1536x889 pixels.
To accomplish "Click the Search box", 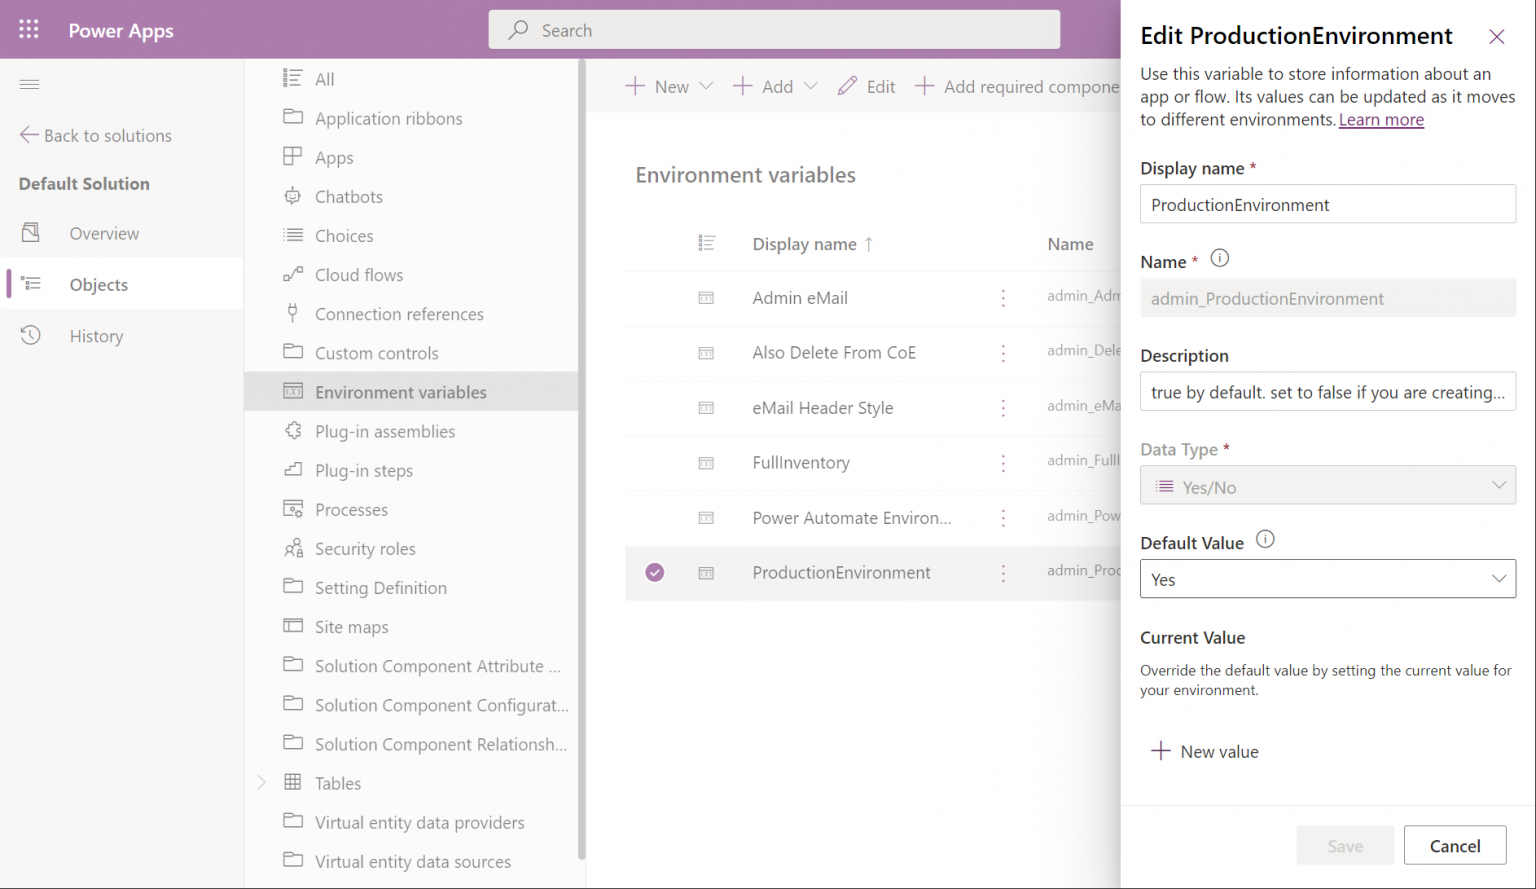I will [x=774, y=30].
